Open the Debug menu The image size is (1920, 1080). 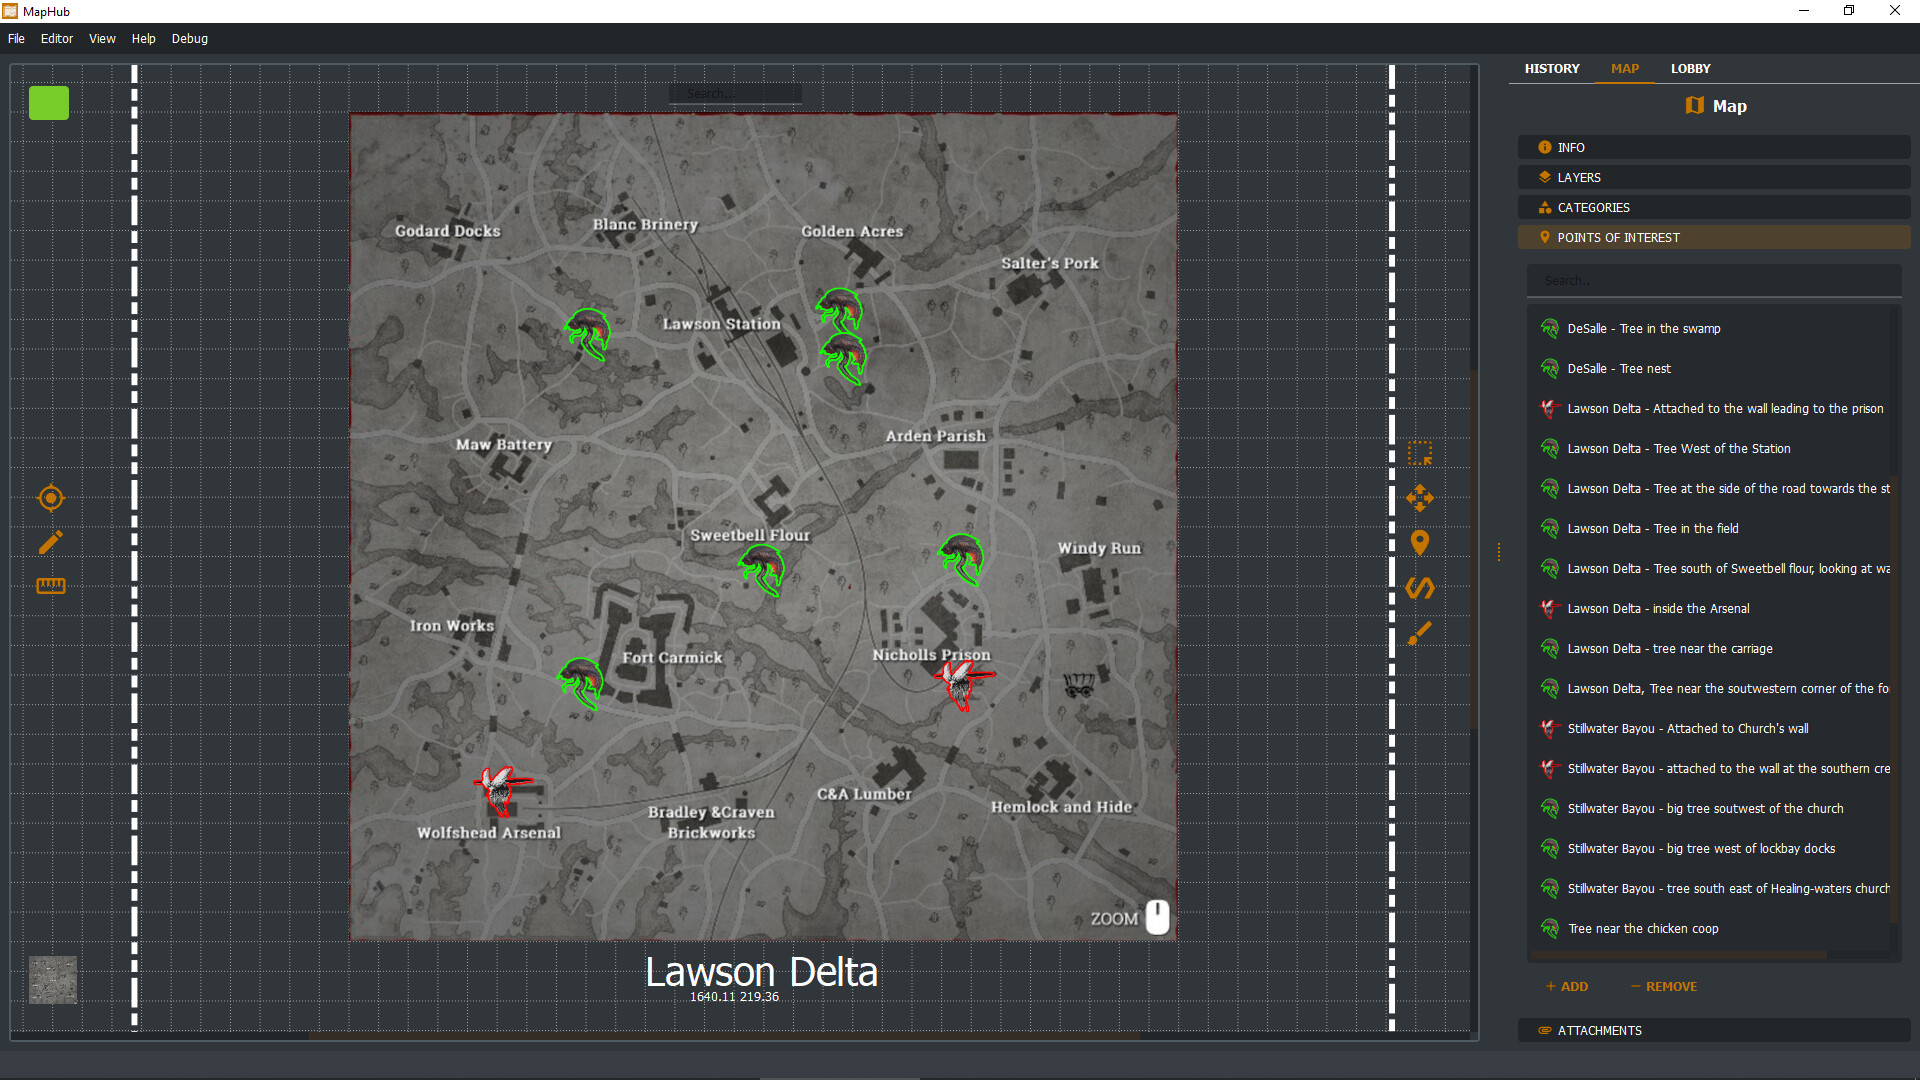coord(189,38)
